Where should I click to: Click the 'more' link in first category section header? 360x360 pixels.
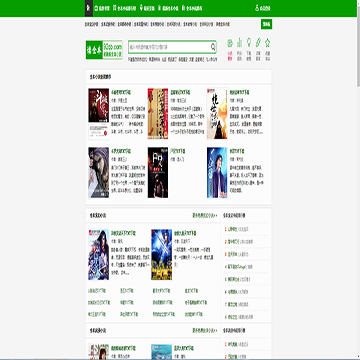pyautogui.click(x=205, y=215)
